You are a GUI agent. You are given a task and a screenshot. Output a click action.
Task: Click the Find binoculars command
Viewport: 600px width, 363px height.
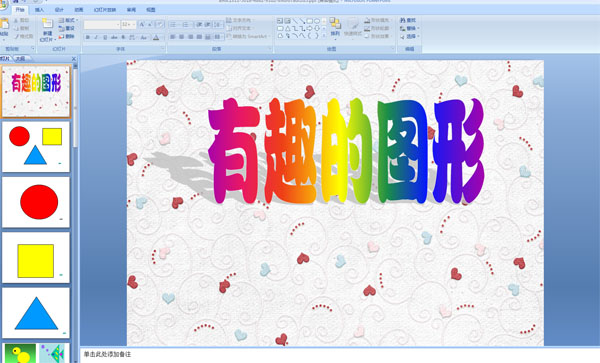408,20
